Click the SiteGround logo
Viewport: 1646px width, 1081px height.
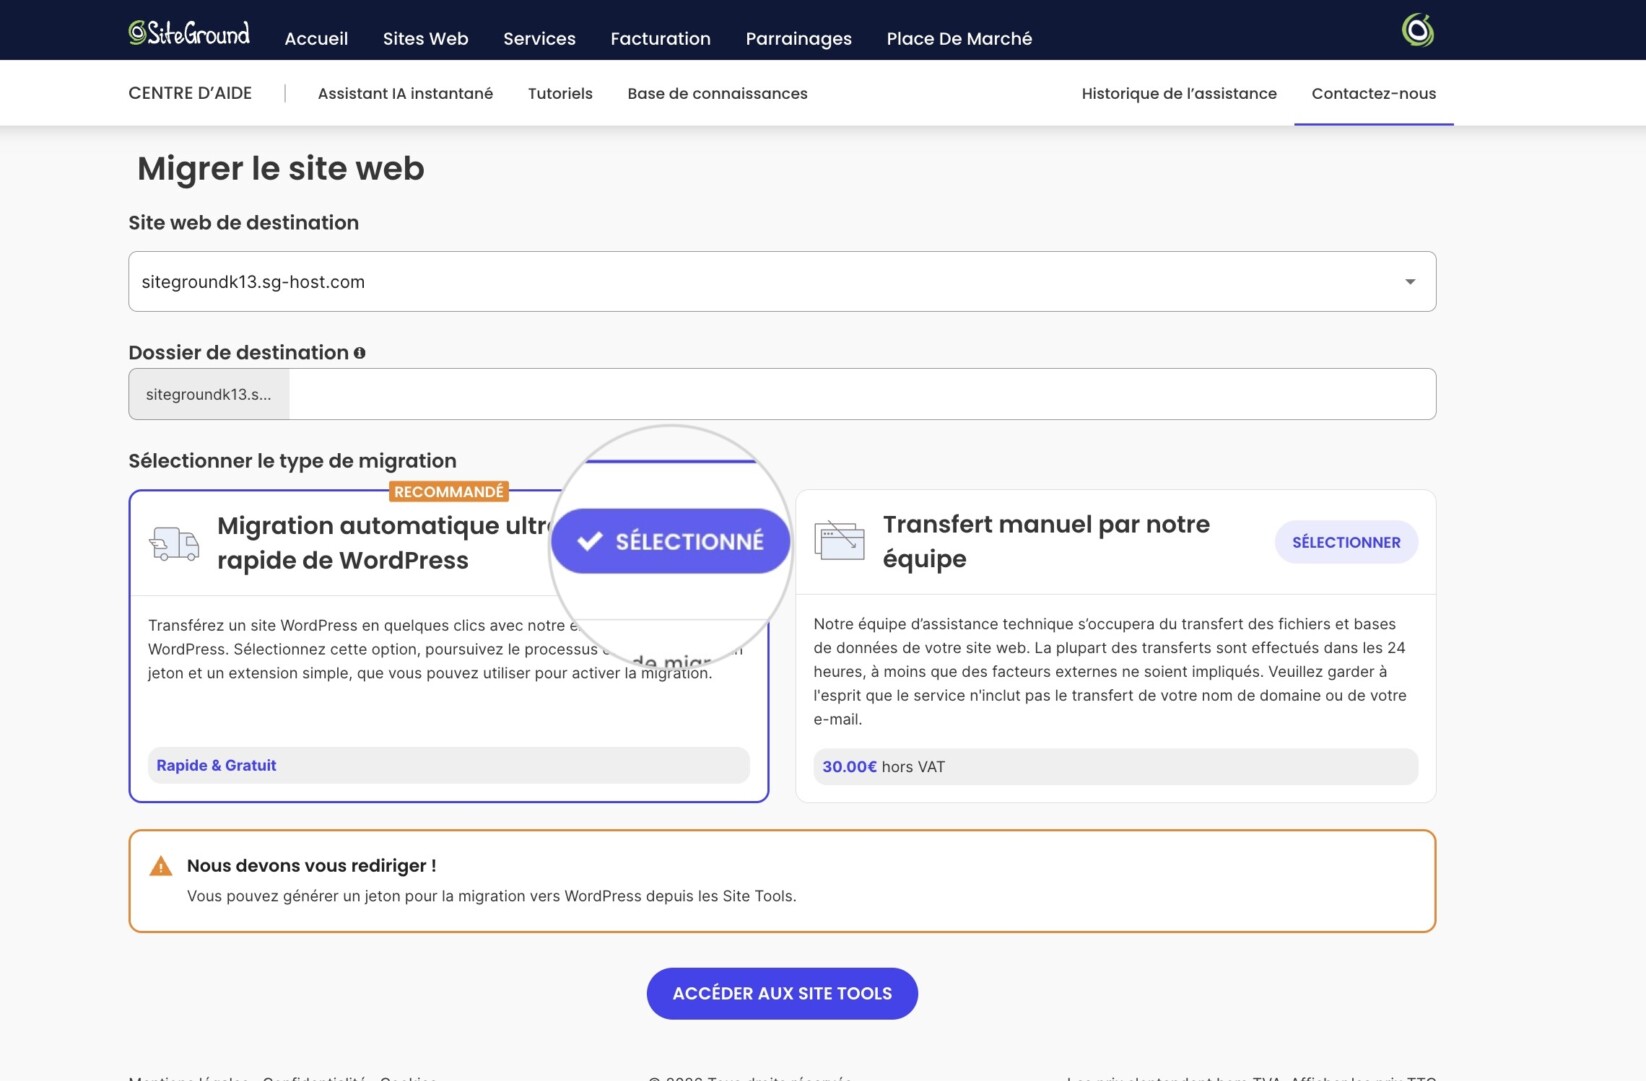tap(189, 33)
